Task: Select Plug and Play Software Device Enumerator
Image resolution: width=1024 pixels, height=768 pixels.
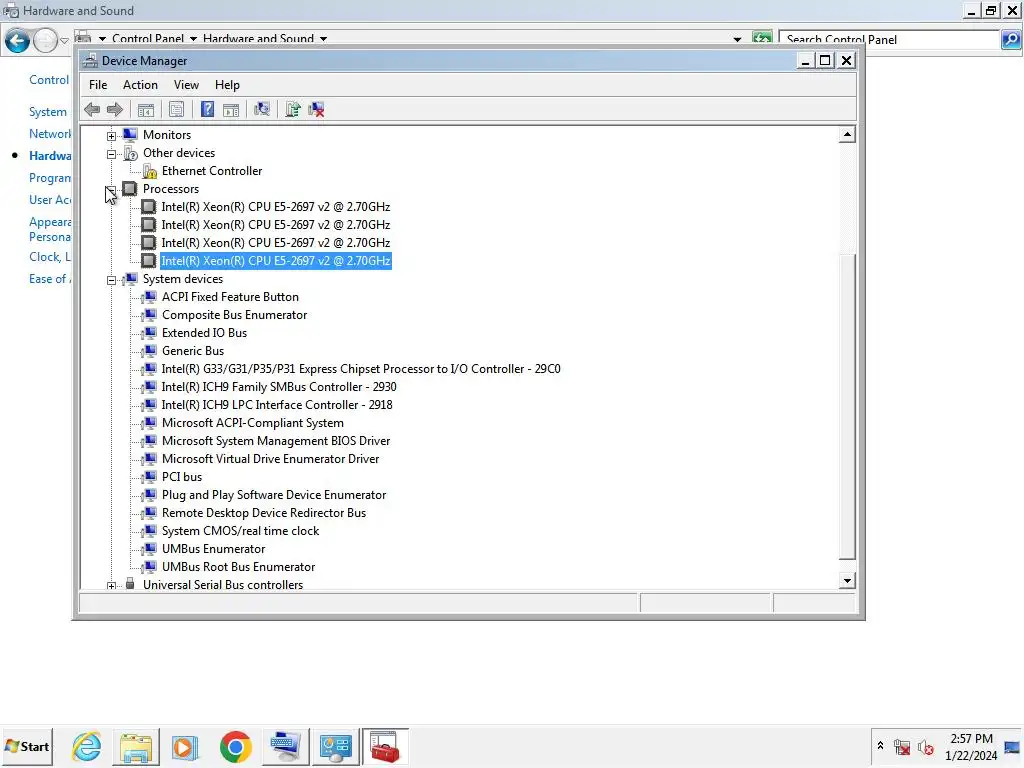Action: (274, 495)
